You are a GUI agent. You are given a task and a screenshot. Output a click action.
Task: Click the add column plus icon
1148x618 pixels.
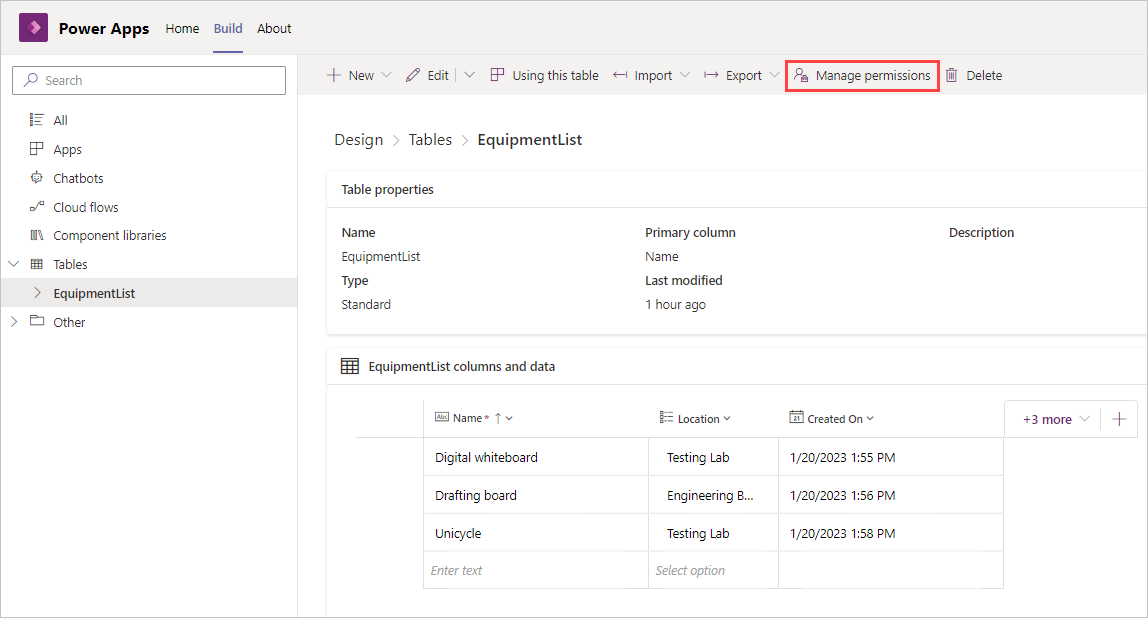tap(1119, 419)
